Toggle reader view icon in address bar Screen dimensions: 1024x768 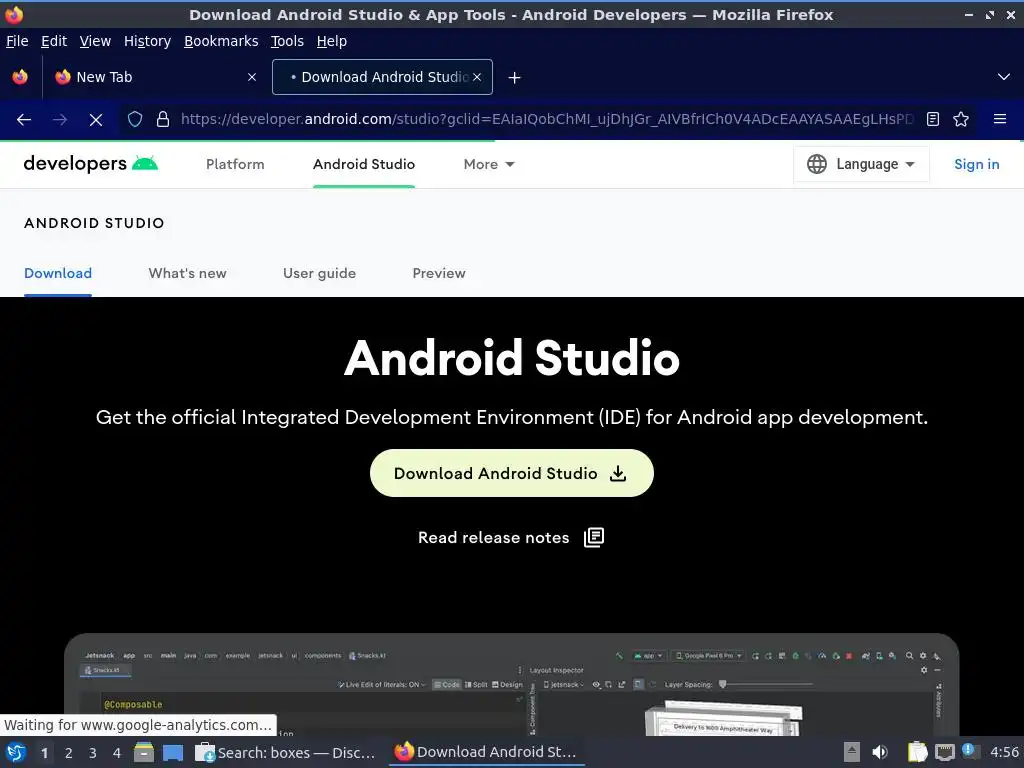pos(933,120)
